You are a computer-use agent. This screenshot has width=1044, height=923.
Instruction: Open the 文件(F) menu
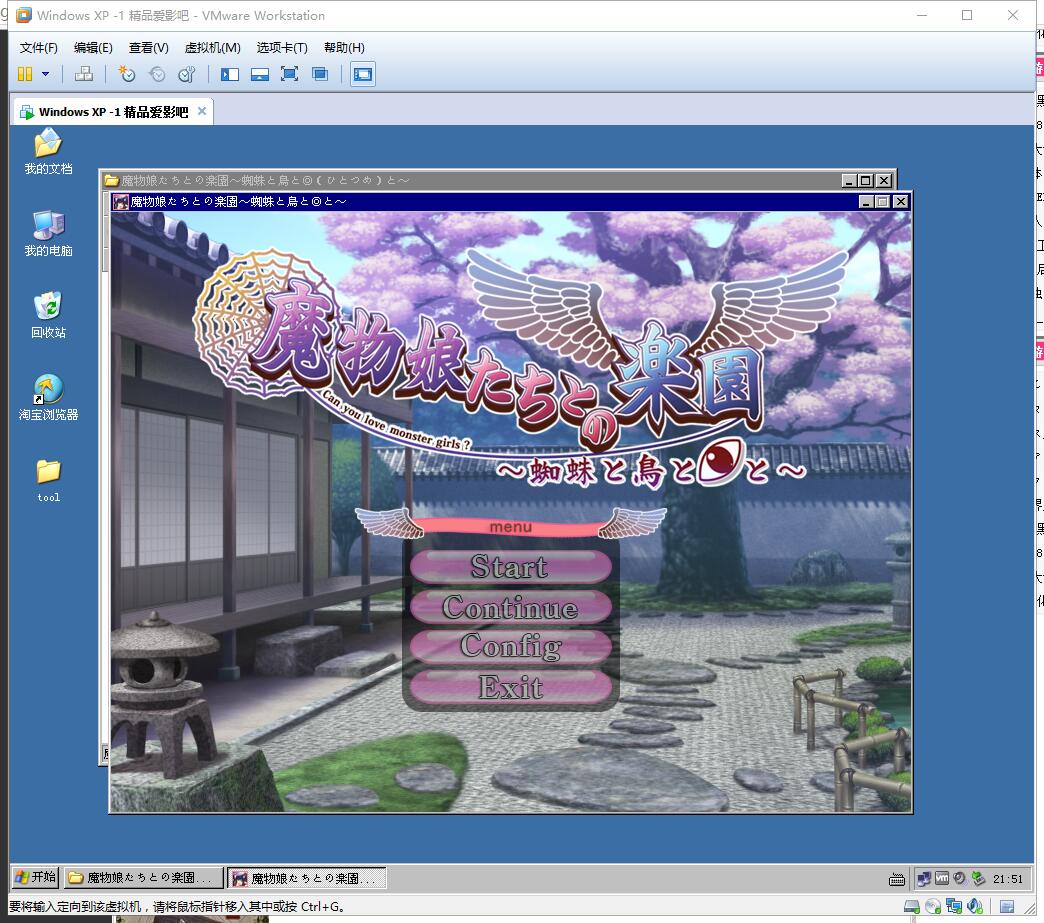[39, 48]
